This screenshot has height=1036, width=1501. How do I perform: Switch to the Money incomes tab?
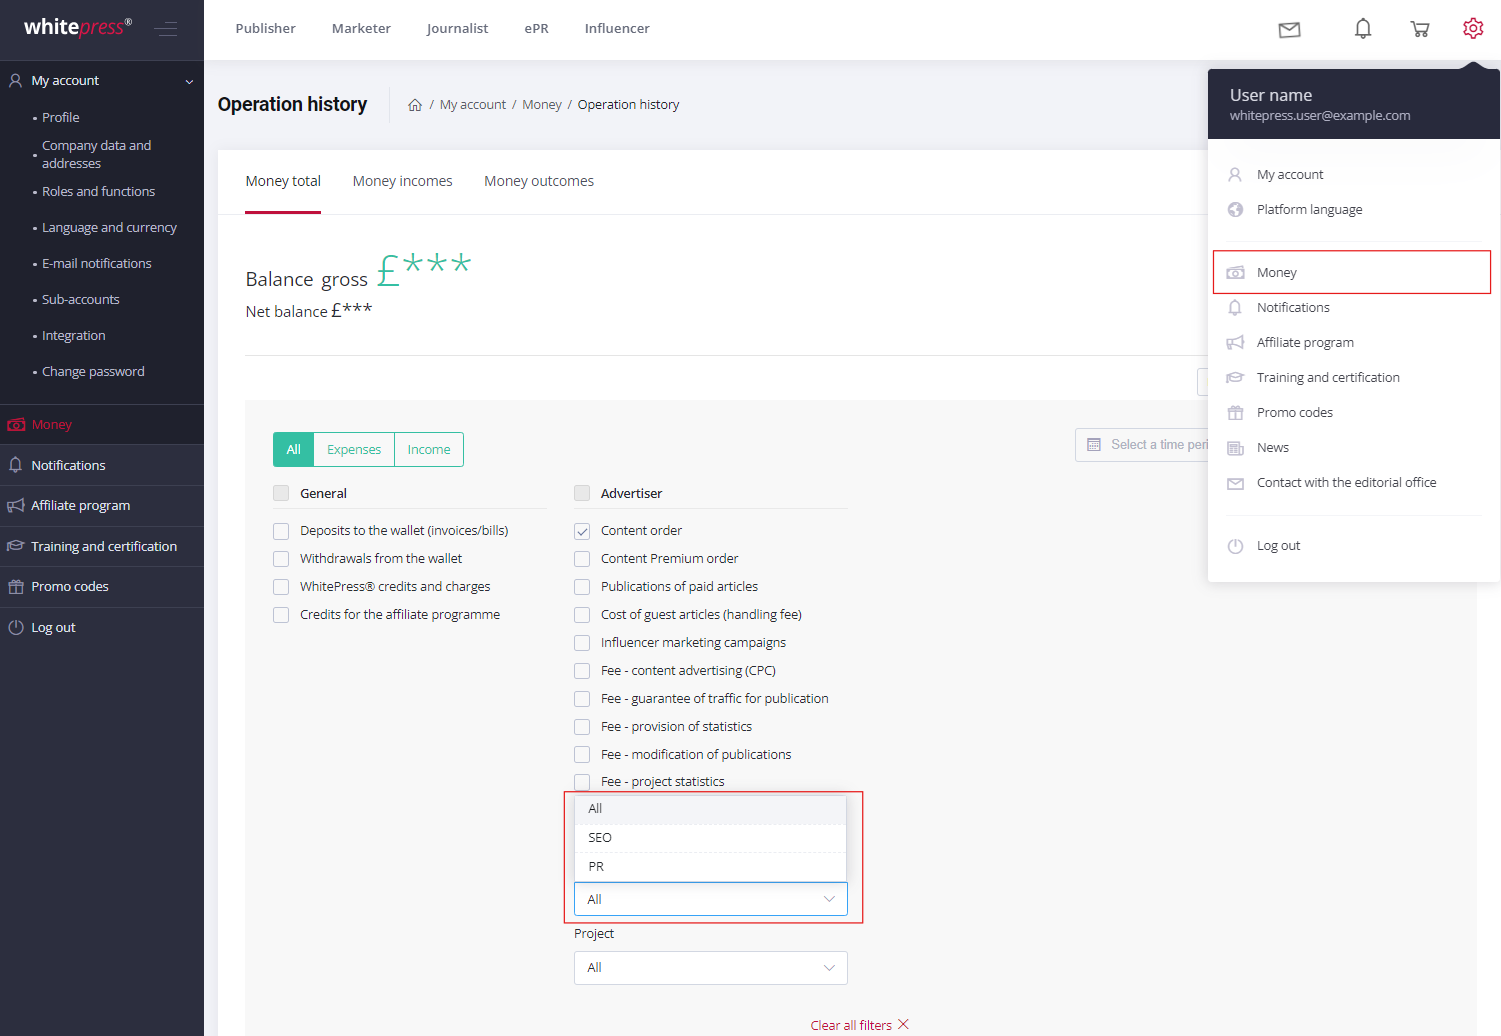[x=402, y=181]
